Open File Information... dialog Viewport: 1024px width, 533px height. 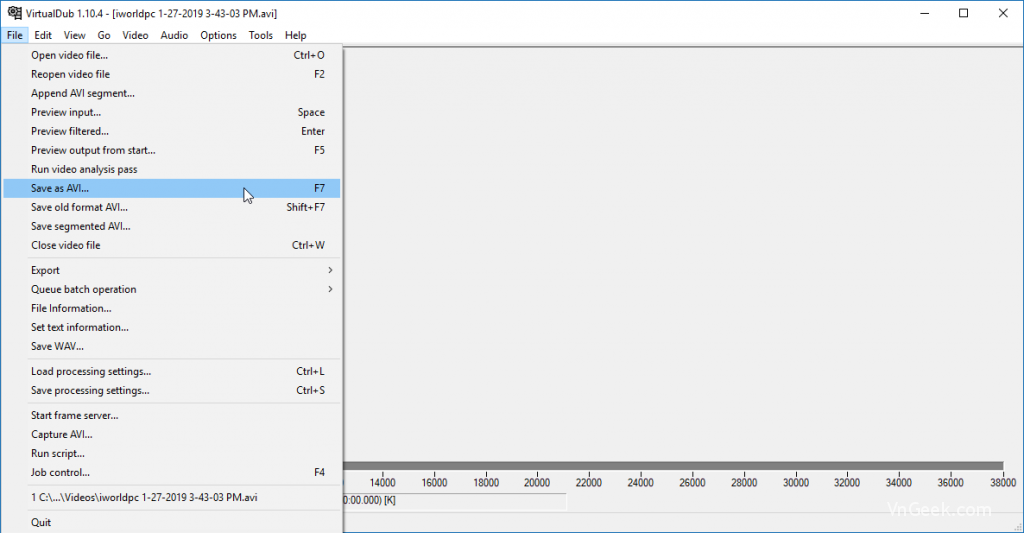tap(172, 308)
